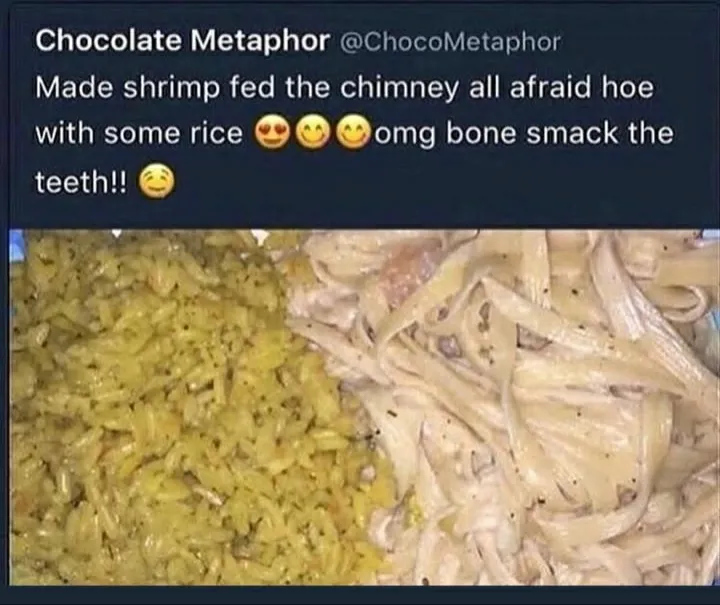This screenshot has width=720, height=605.
Task: Click the word 'chimney' in the tweet
Action: click(399, 89)
